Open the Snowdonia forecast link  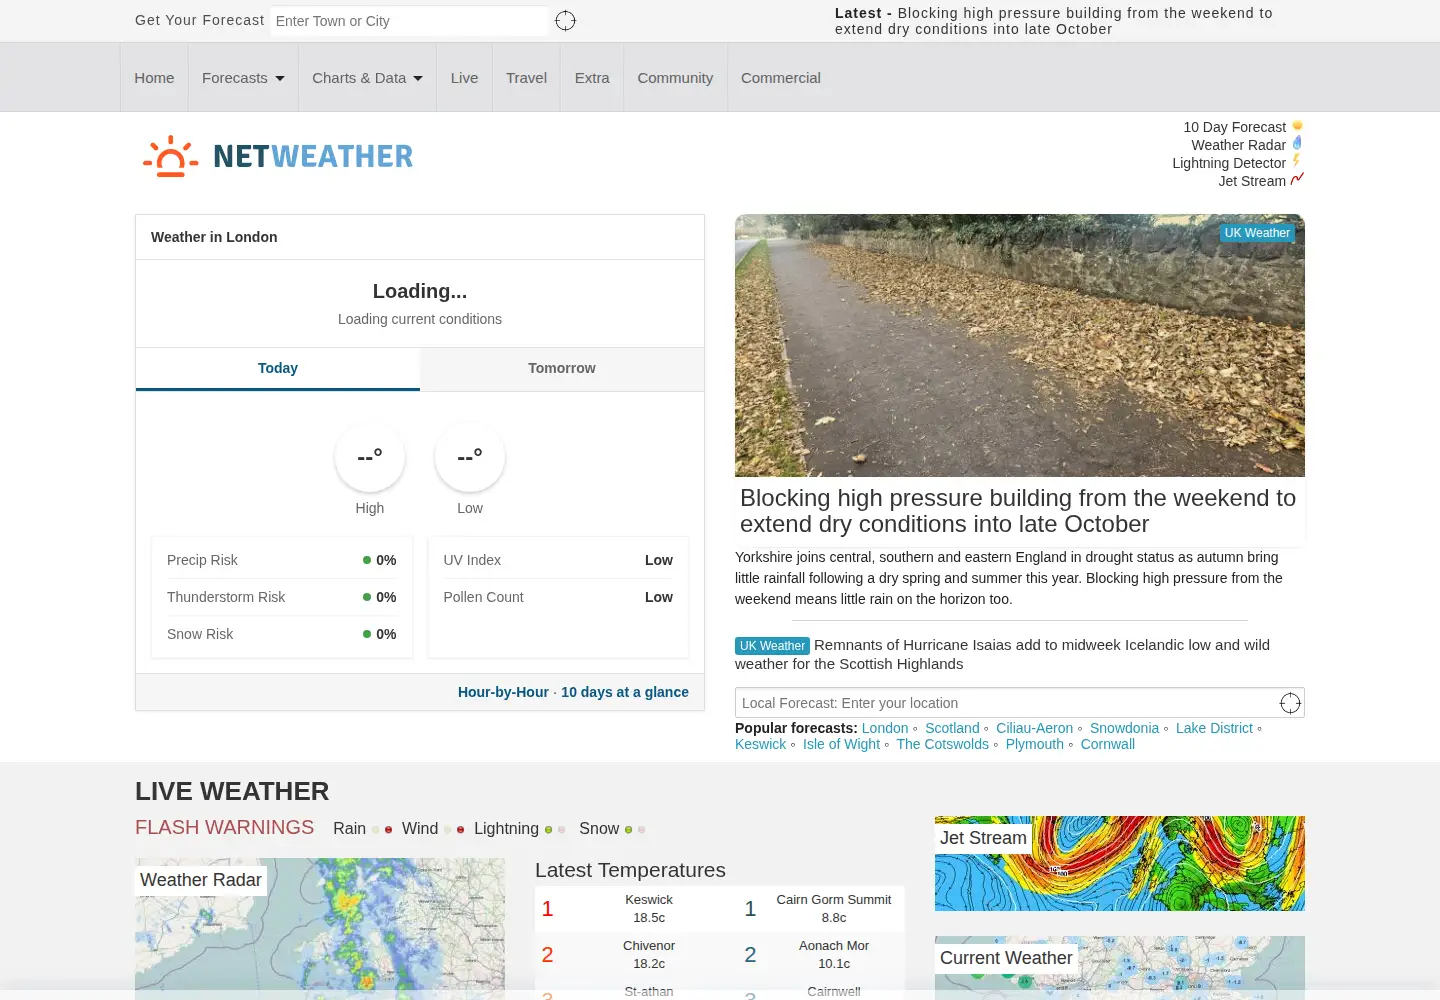click(x=1124, y=728)
